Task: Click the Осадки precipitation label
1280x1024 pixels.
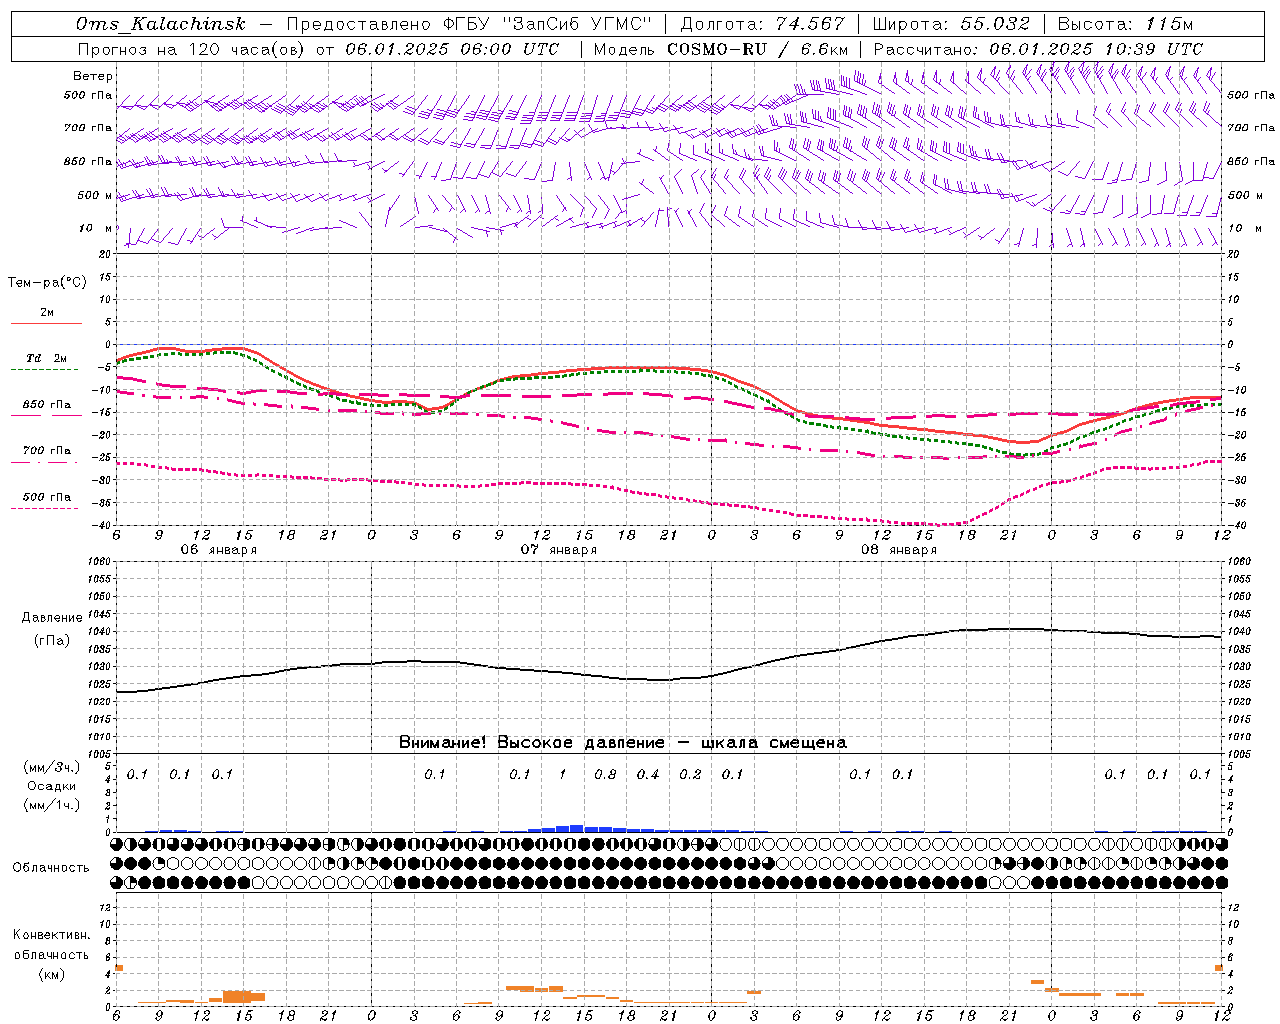Action: pyautogui.click(x=51, y=786)
